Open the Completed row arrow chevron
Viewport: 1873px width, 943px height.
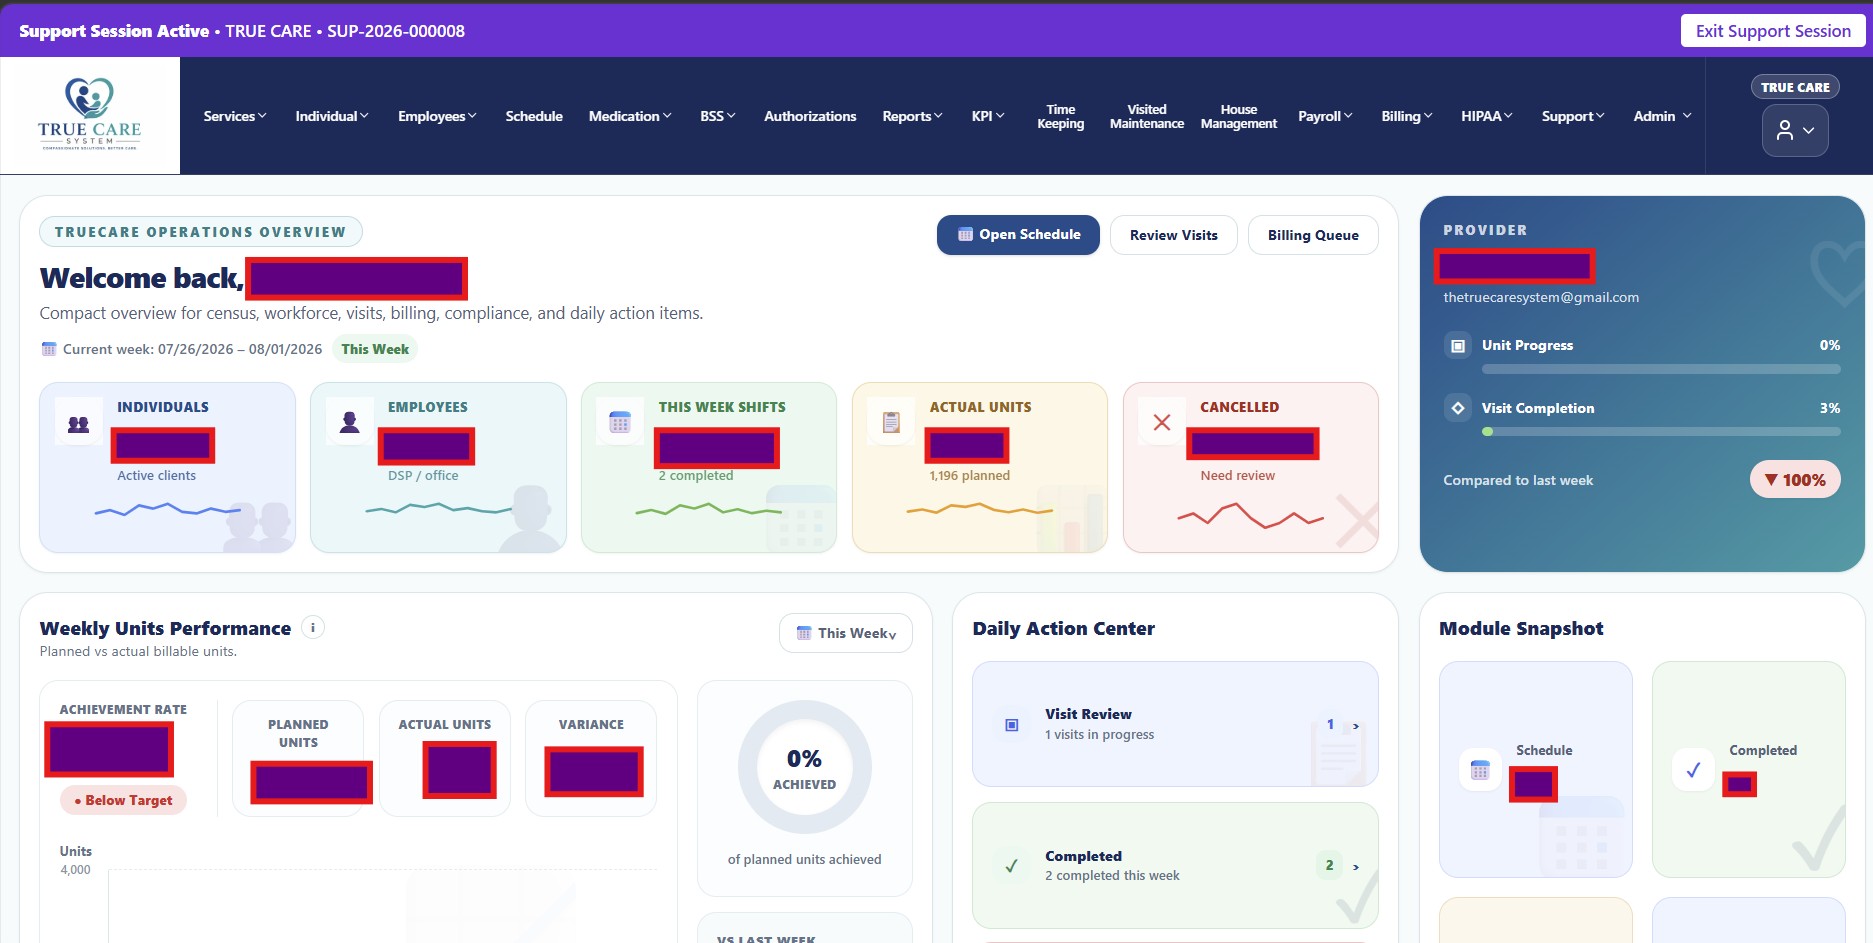pos(1356,867)
